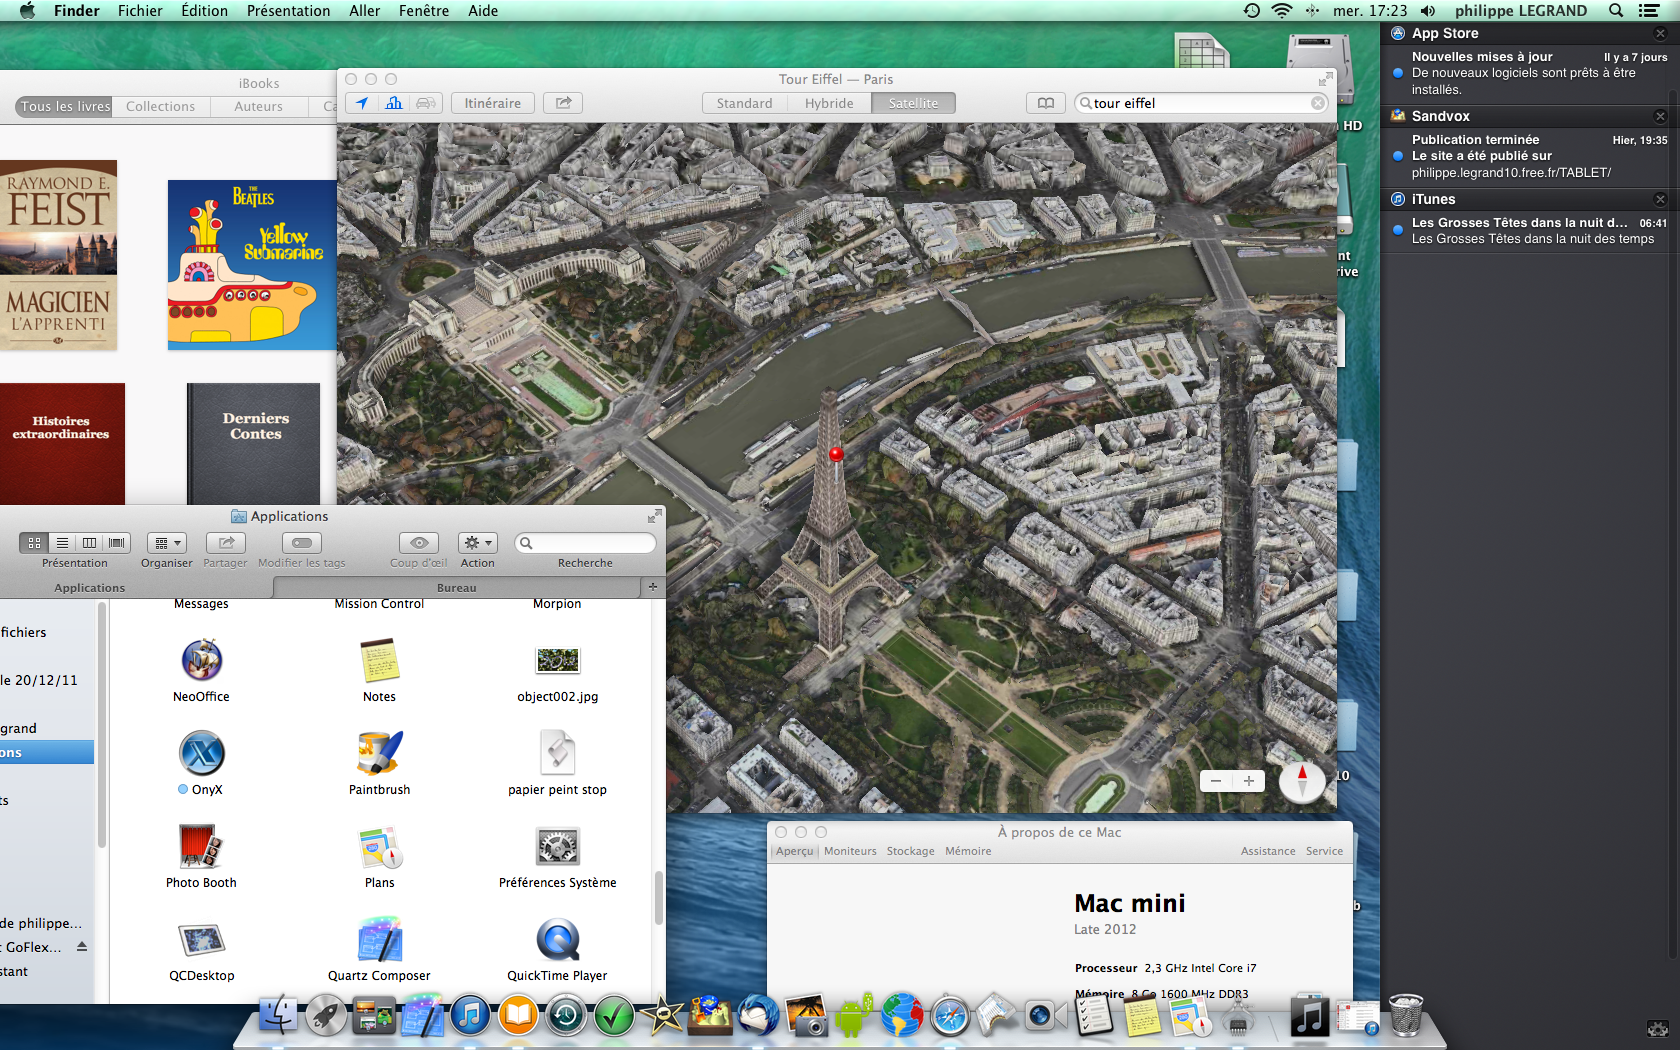The height and width of the screenshot is (1050, 1680).
Task: Show current location in Maps toolbar
Action: tap(362, 103)
